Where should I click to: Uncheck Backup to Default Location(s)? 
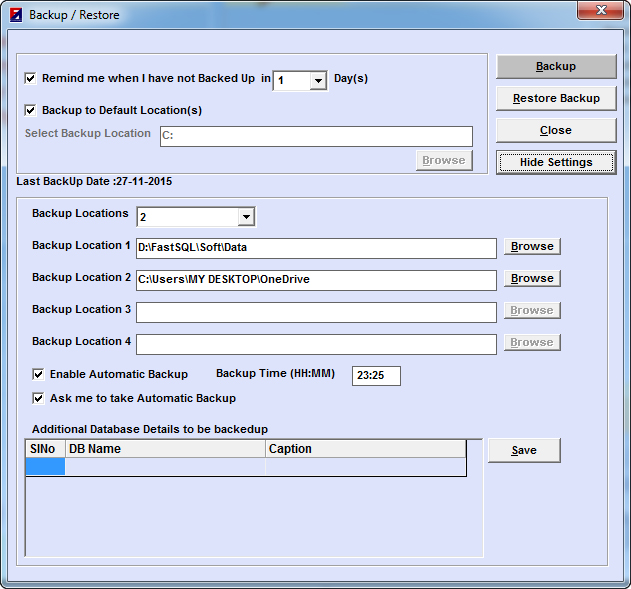pos(31,110)
